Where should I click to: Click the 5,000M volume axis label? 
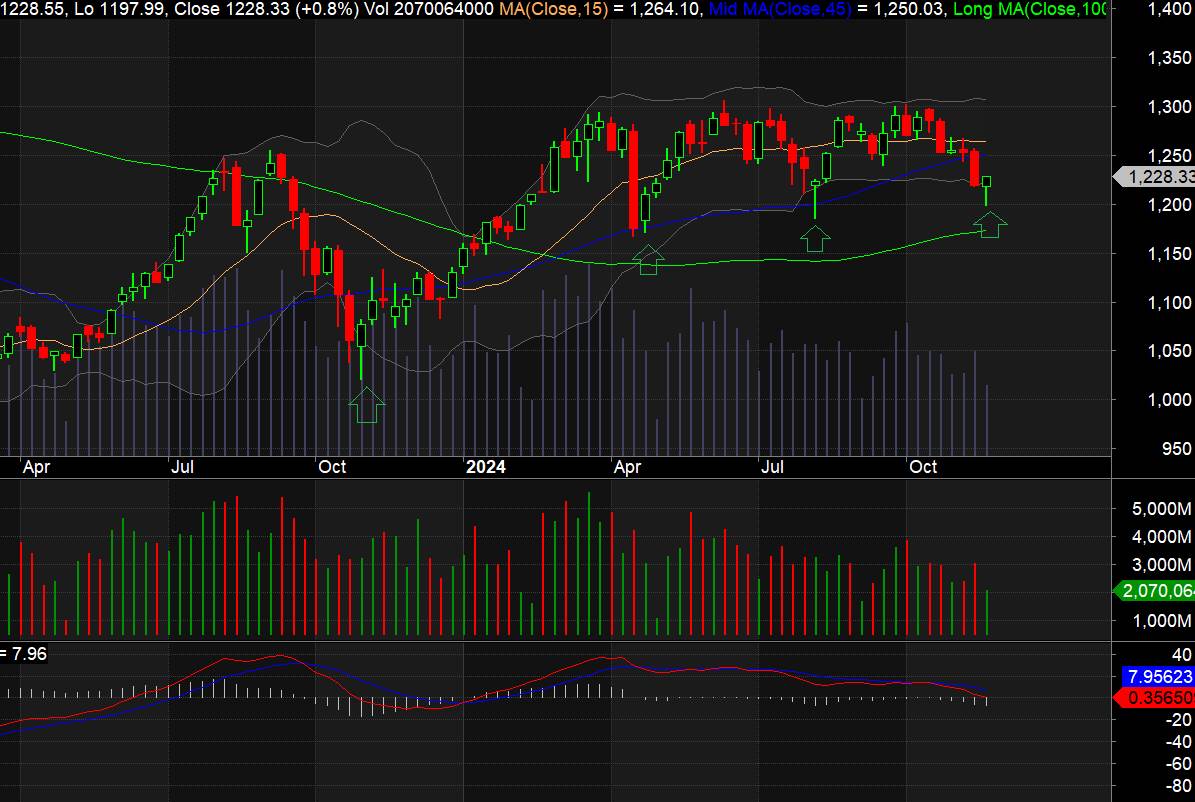[x=1162, y=508]
